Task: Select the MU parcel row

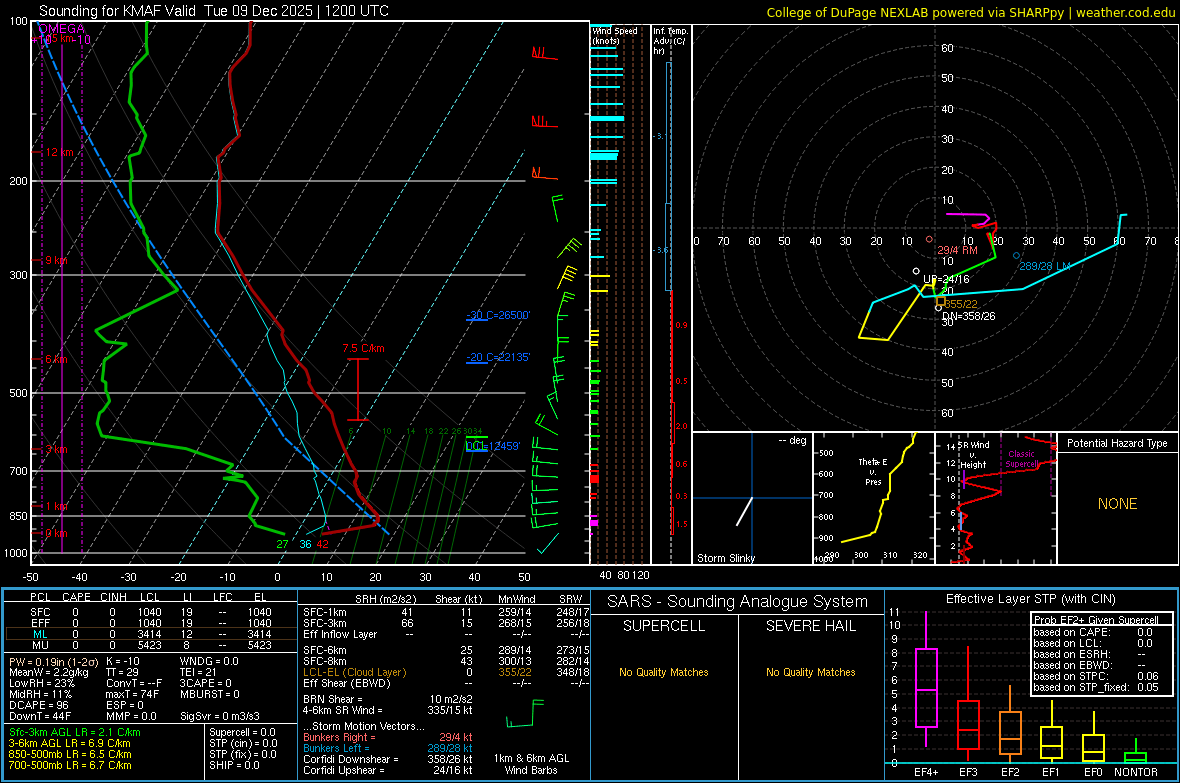Action: pyautogui.click(x=151, y=644)
